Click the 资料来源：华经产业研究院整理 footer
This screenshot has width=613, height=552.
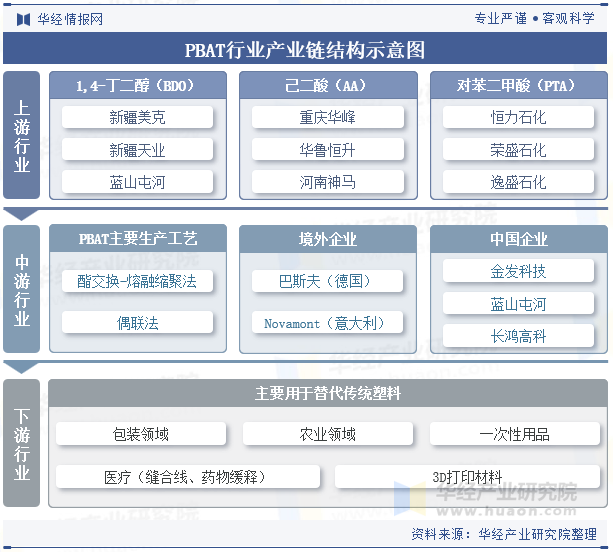tap(504, 534)
